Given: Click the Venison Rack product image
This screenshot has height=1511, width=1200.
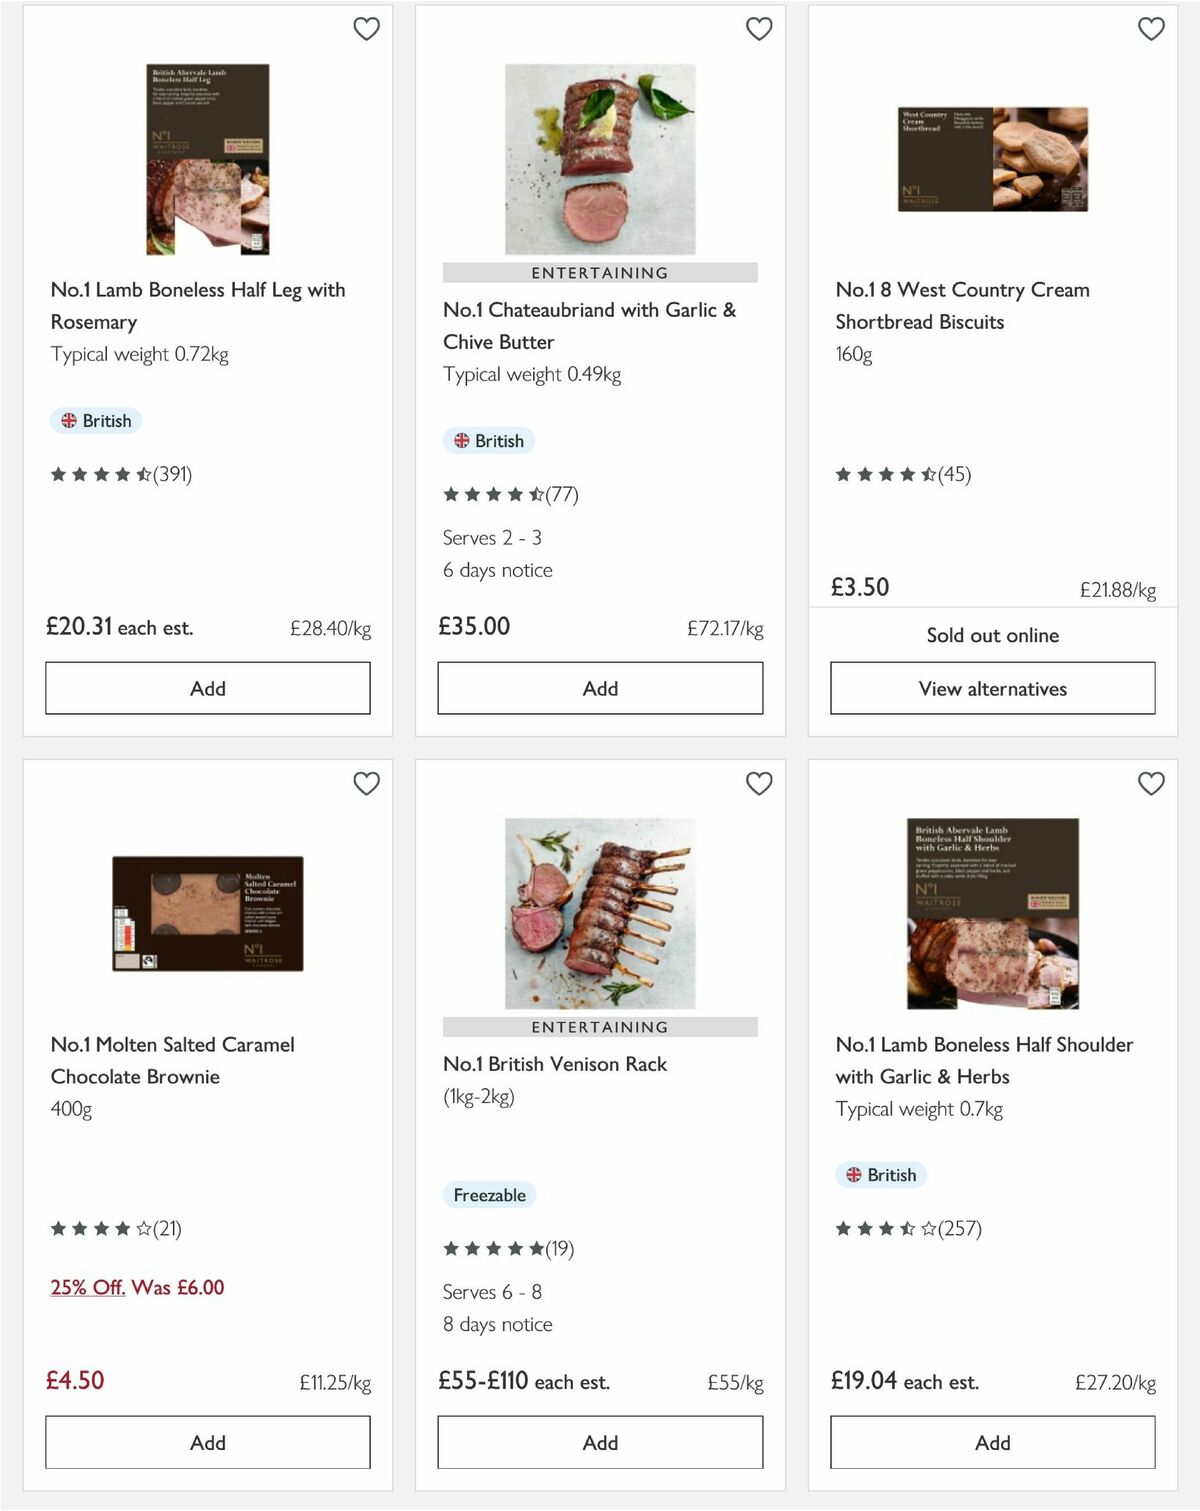Looking at the screenshot, I should pyautogui.click(x=598, y=915).
